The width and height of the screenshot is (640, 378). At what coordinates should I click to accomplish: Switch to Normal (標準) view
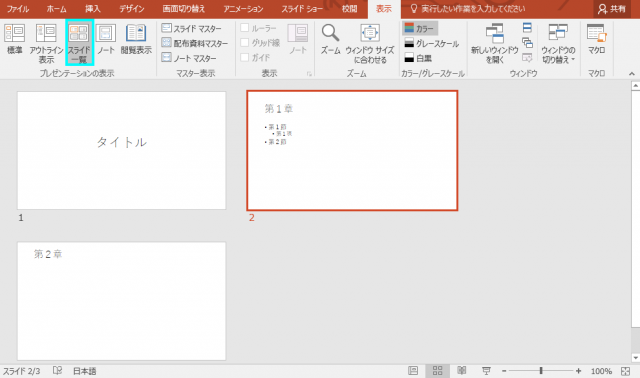14,39
